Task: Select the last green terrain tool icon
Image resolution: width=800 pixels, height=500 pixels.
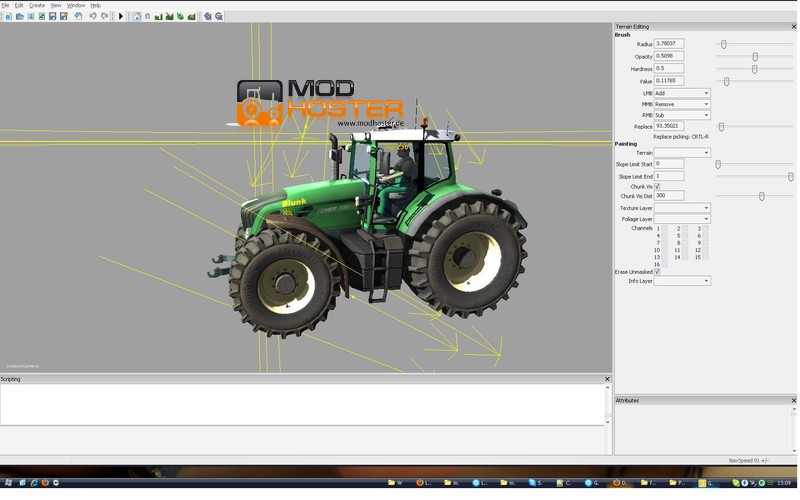Action: pos(191,17)
